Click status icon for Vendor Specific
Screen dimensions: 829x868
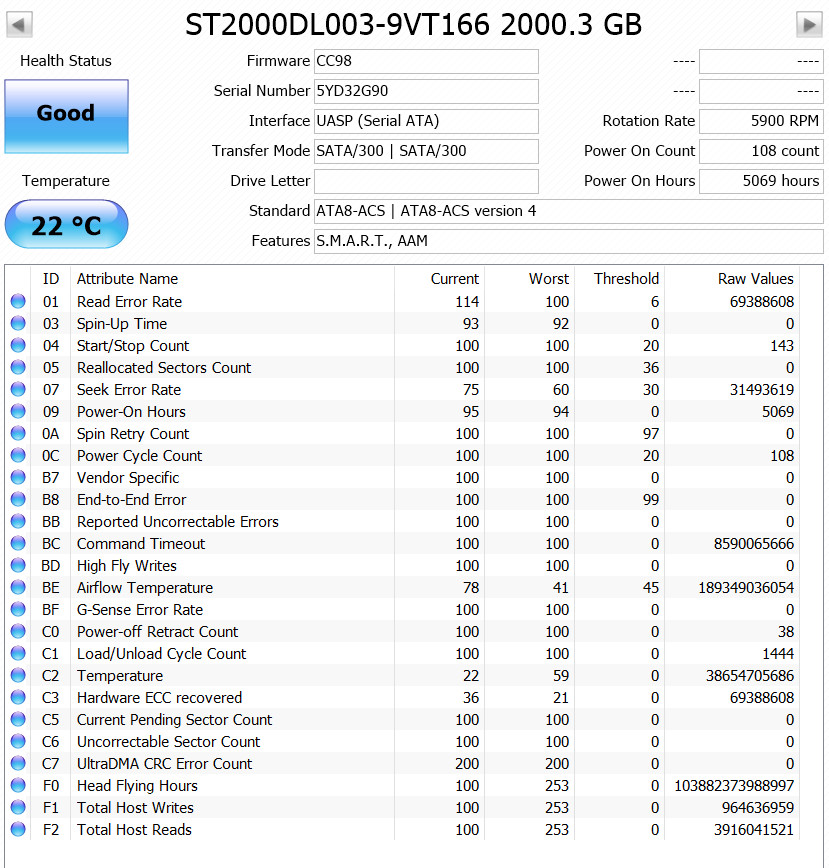click(x=18, y=477)
